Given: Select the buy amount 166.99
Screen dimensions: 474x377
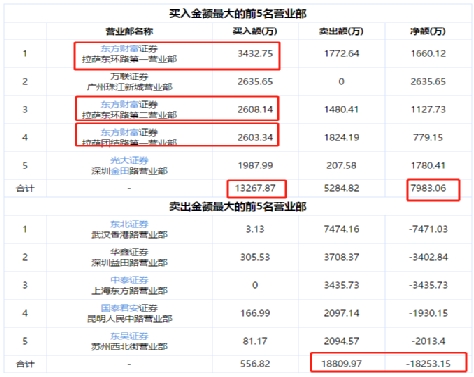Looking at the screenshot, I should [x=255, y=313].
